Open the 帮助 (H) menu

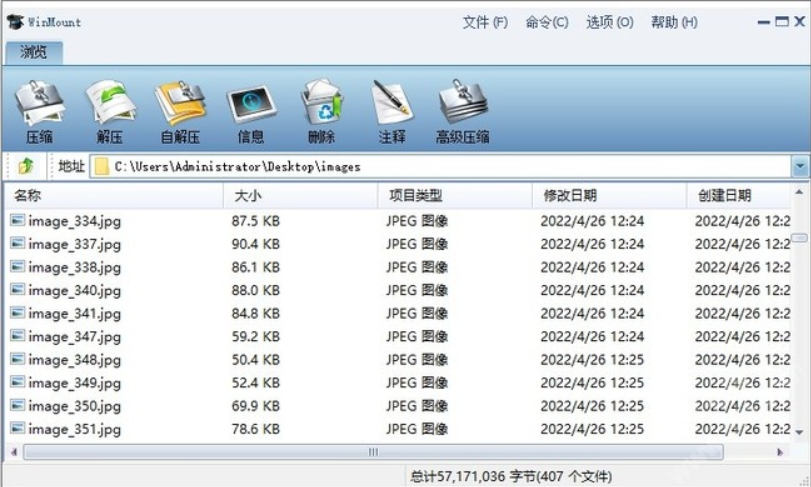674,22
